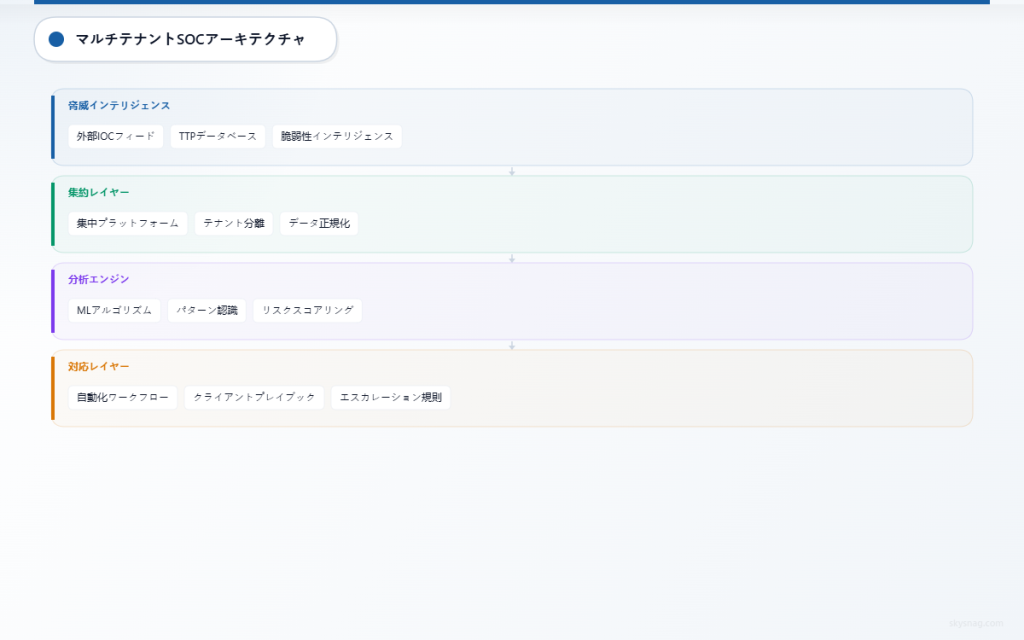Viewport: 1024px width, 640px height.
Task: Click the MLアルゴリズム tag
Action: point(114,311)
